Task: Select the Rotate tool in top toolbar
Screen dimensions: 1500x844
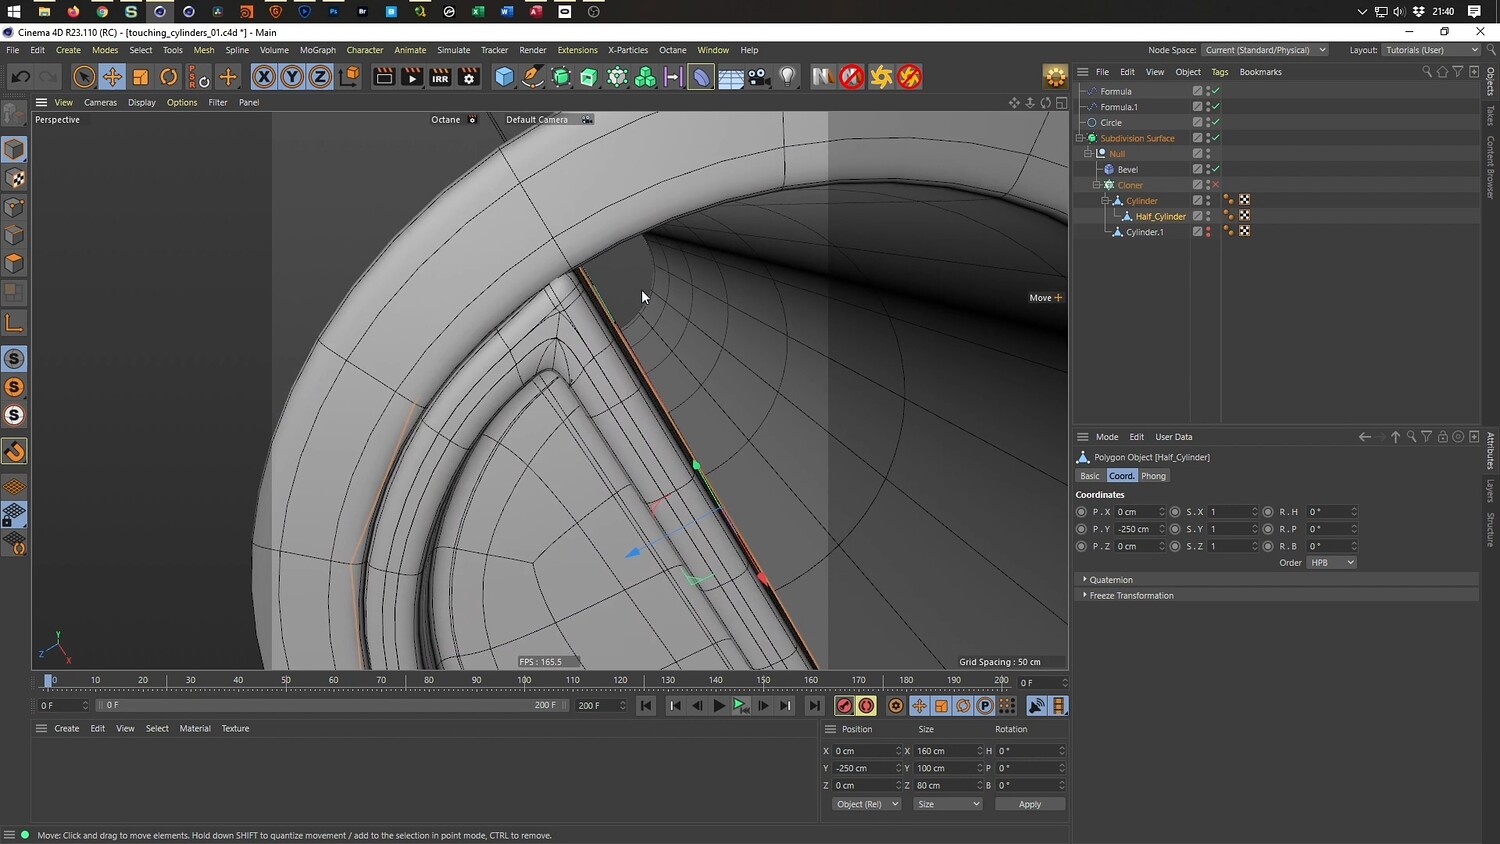Action: pyautogui.click(x=169, y=77)
